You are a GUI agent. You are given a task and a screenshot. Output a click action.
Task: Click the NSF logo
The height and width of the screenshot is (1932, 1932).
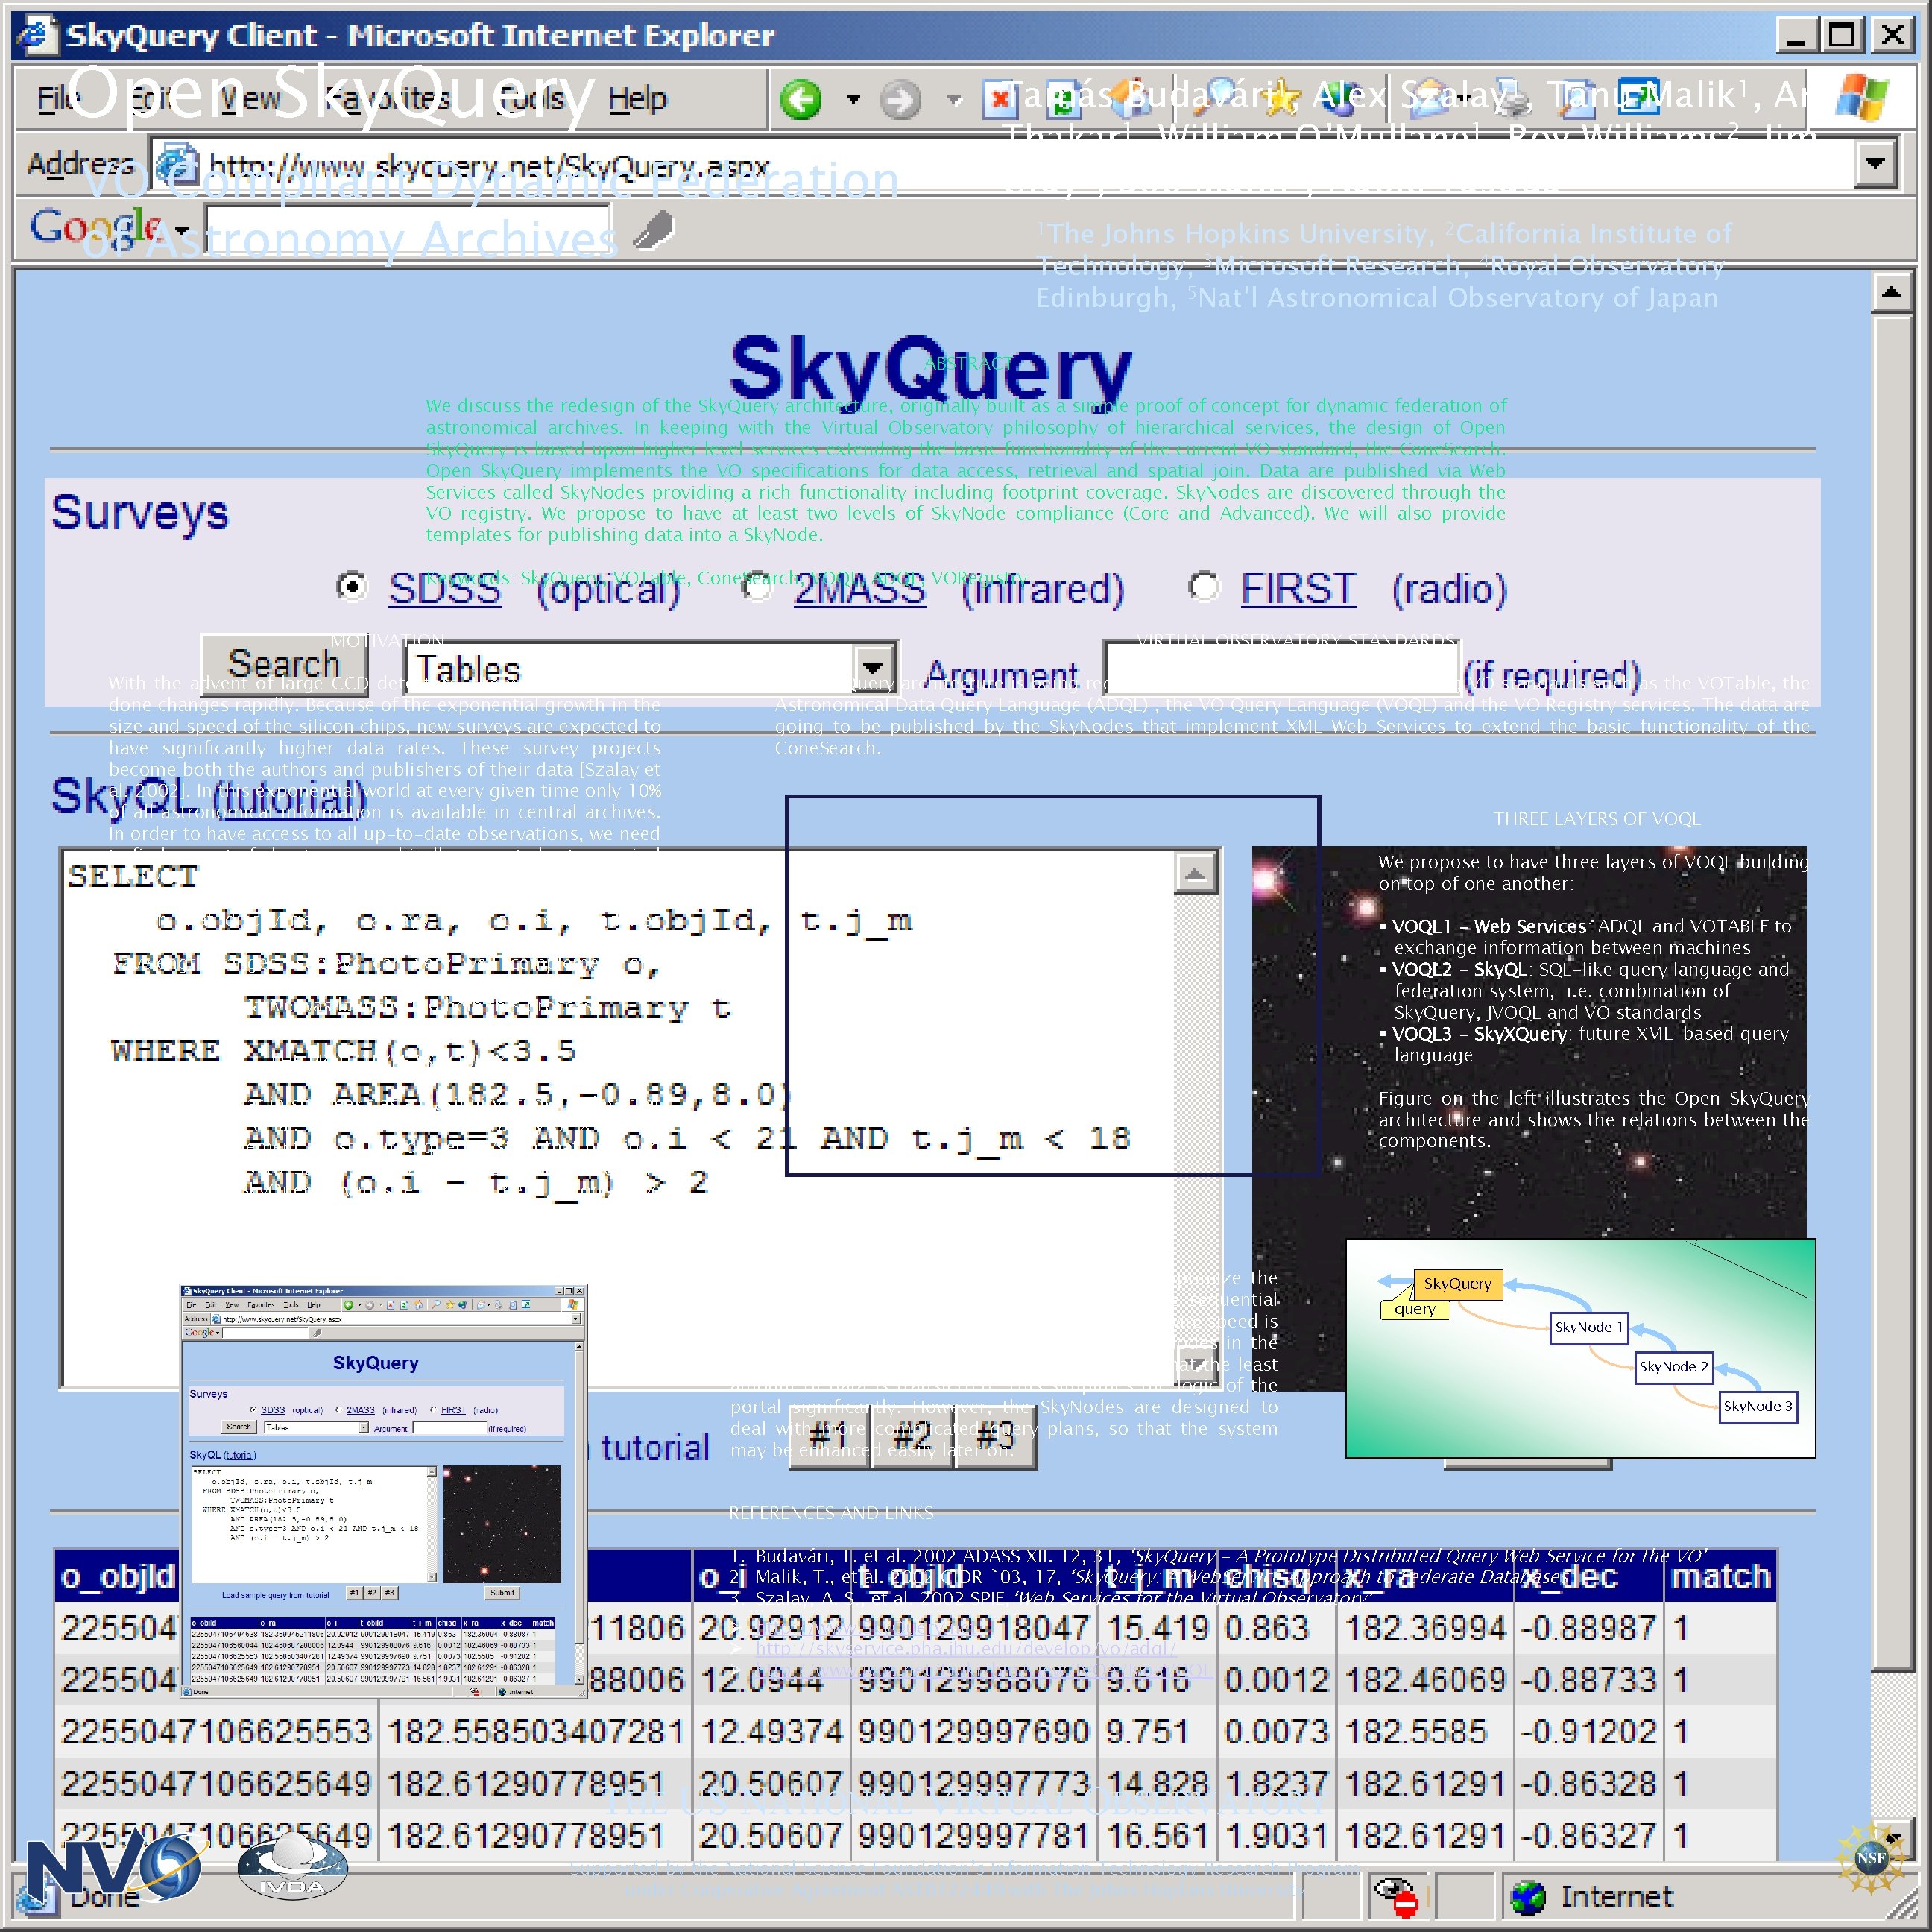[x=1870, y=1858]
